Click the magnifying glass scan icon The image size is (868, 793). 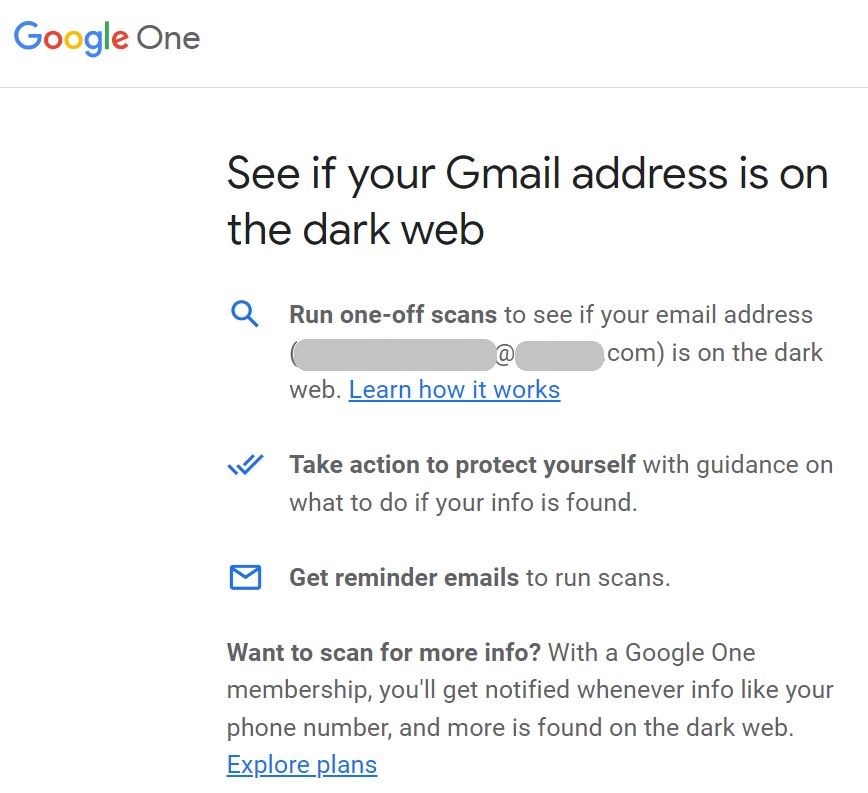click(x=244, y=314)
